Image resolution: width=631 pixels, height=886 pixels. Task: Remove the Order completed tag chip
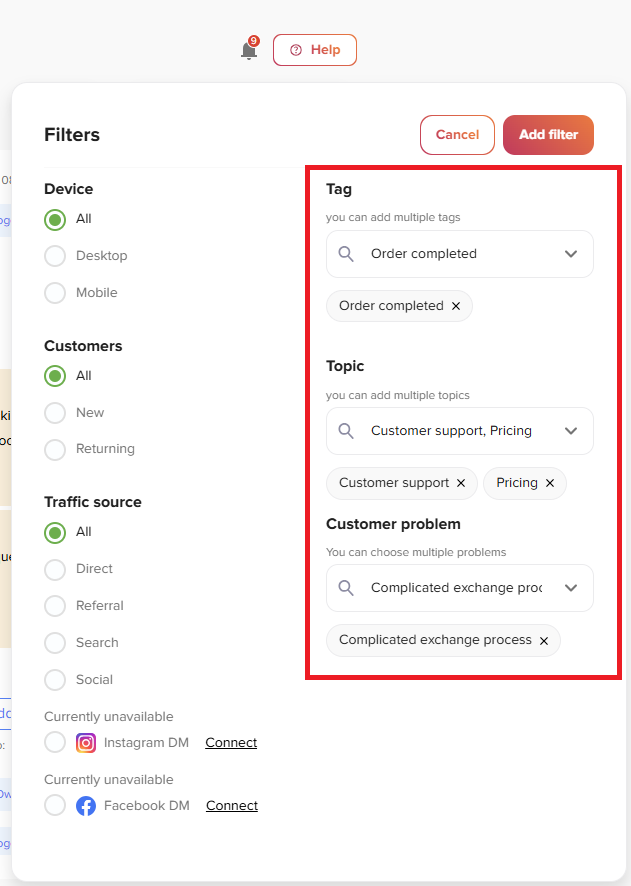456,306
